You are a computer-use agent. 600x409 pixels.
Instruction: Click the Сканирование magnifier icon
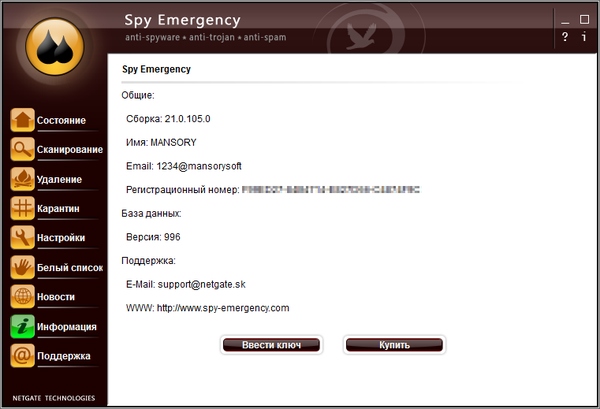22,150
